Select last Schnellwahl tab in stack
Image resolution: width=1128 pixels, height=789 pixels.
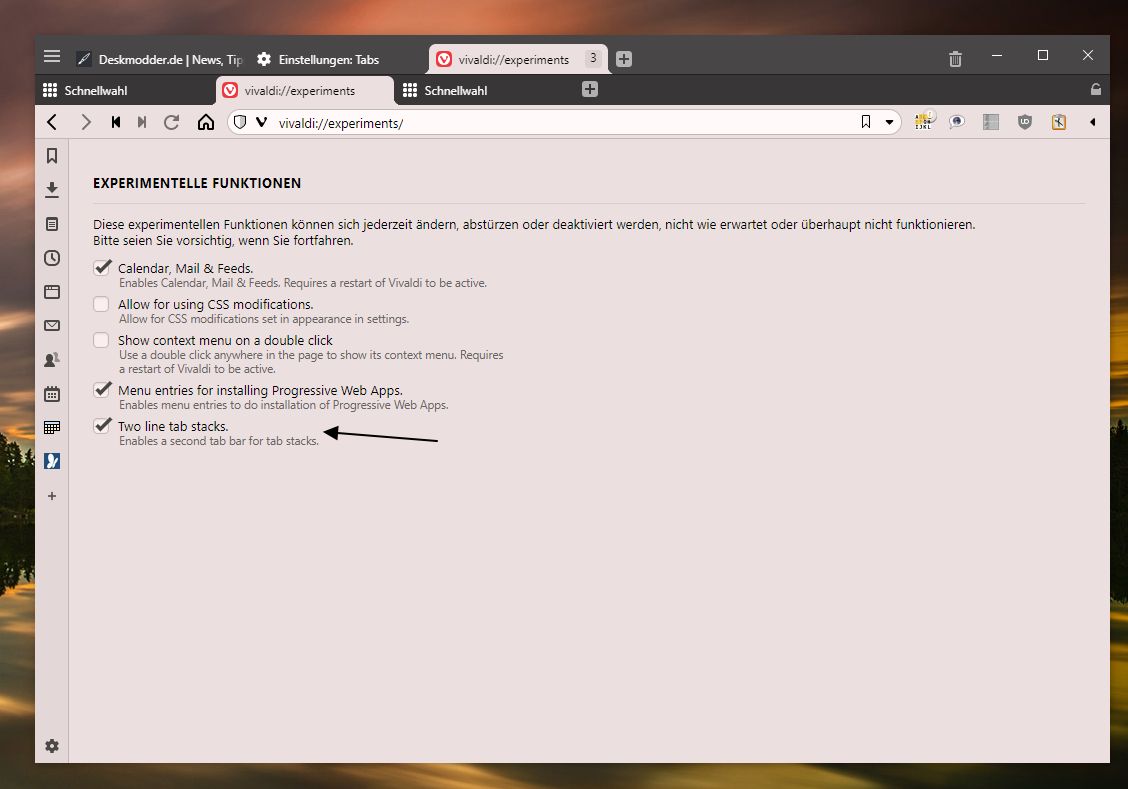485,90
